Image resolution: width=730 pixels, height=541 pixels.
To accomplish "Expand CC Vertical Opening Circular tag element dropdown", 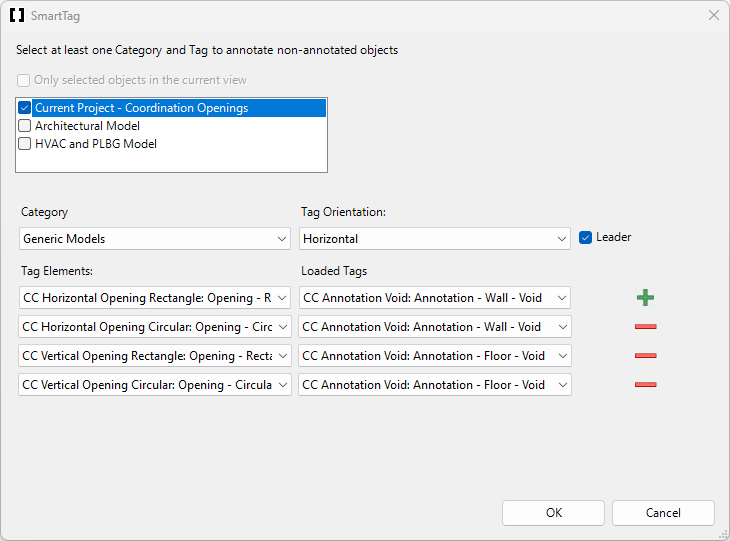I will pos(155,385).
